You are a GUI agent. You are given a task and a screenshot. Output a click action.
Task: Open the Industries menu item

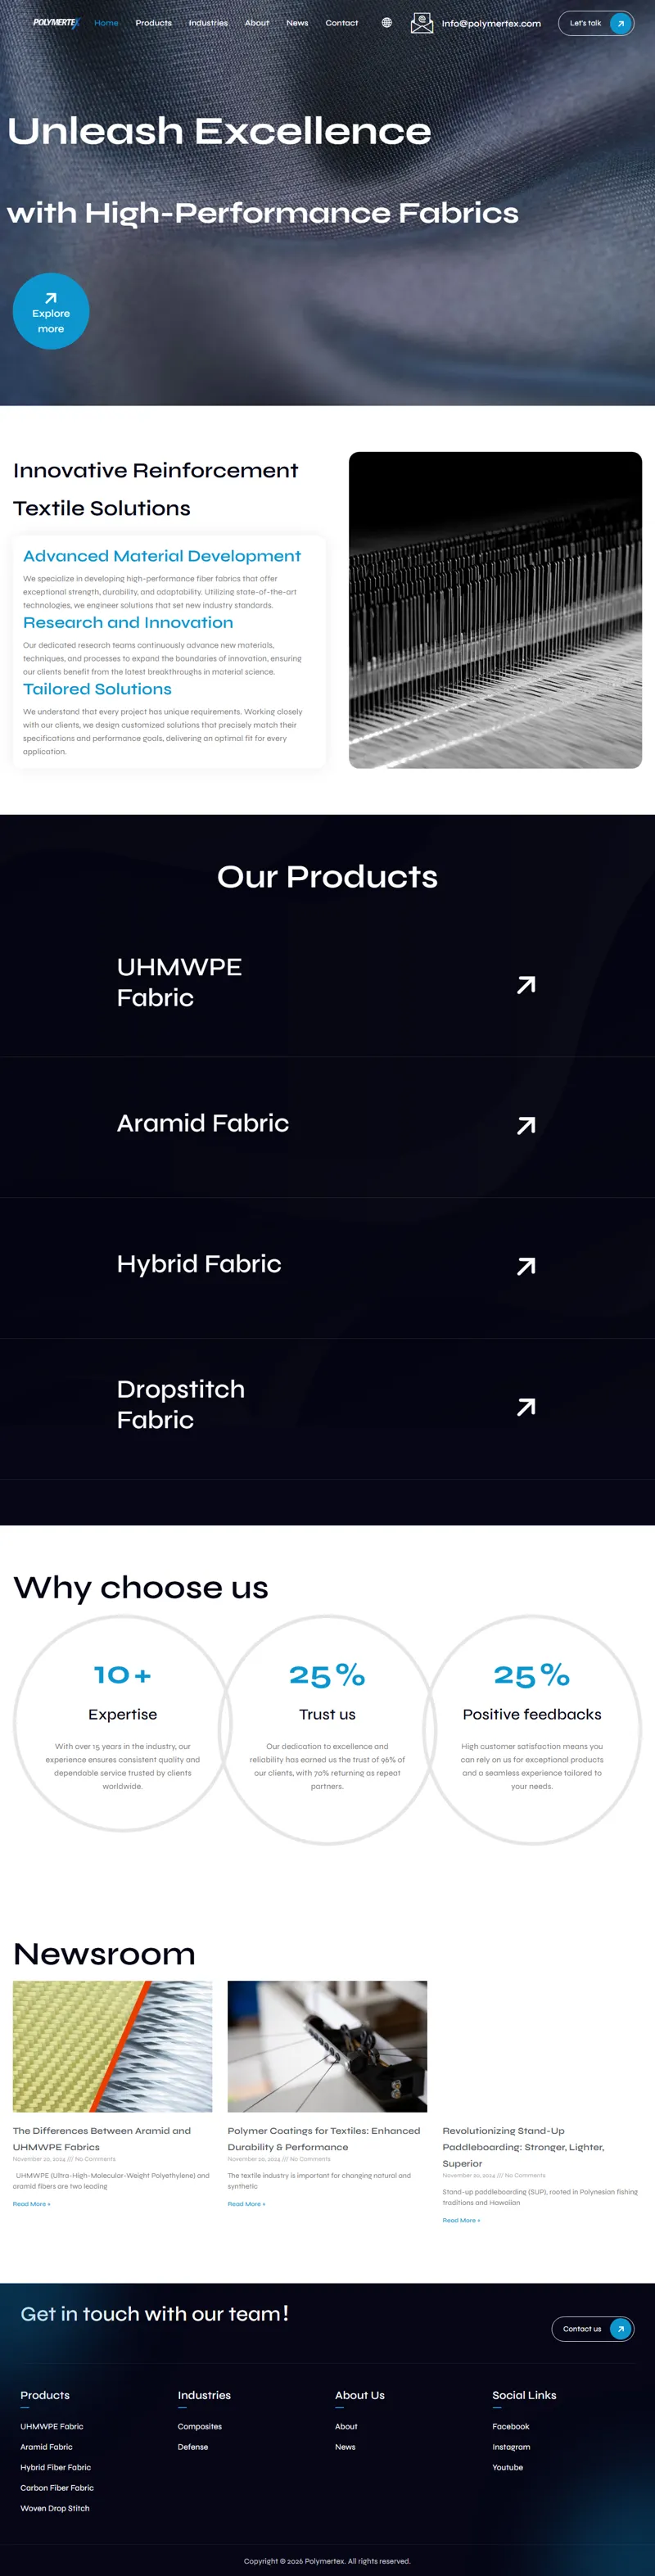(x=208, y=23)
